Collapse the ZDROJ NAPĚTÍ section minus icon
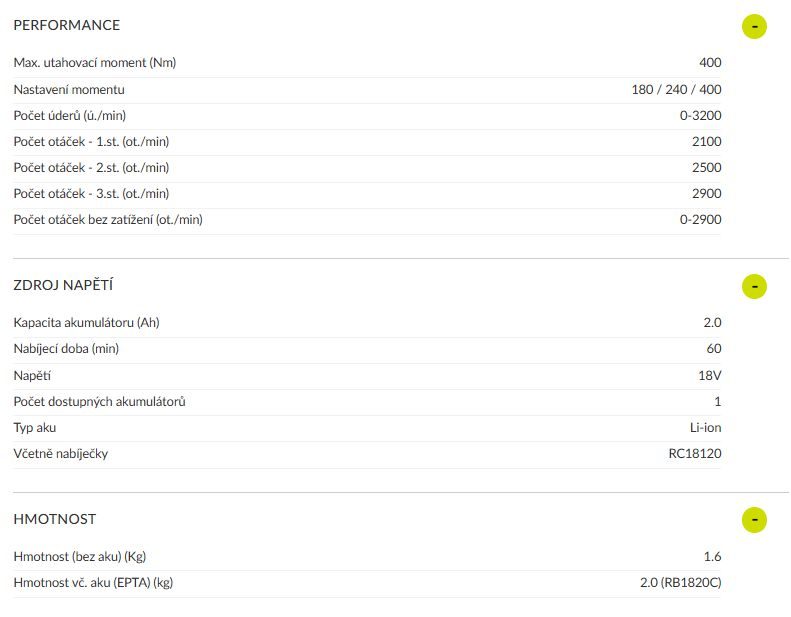The image size is (791, 617). pyautogui.click(x=754, y=286)
